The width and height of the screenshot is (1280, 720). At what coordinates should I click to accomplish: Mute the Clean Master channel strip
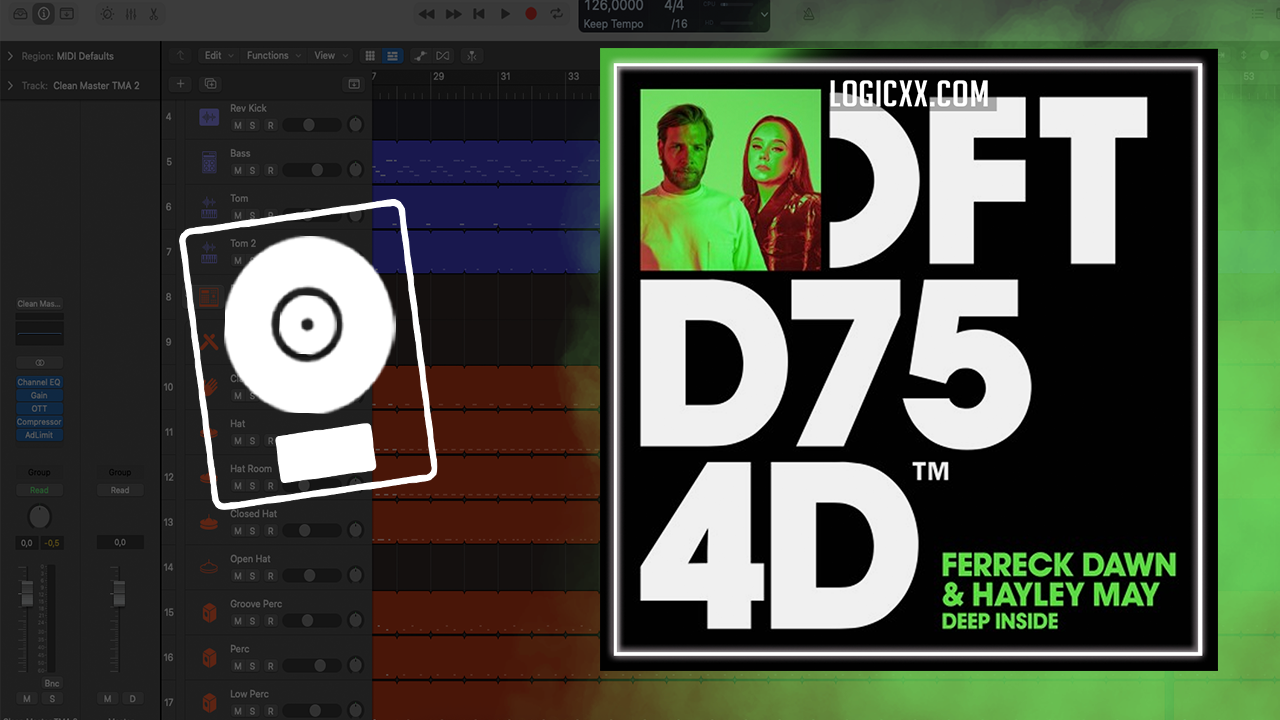27,698
